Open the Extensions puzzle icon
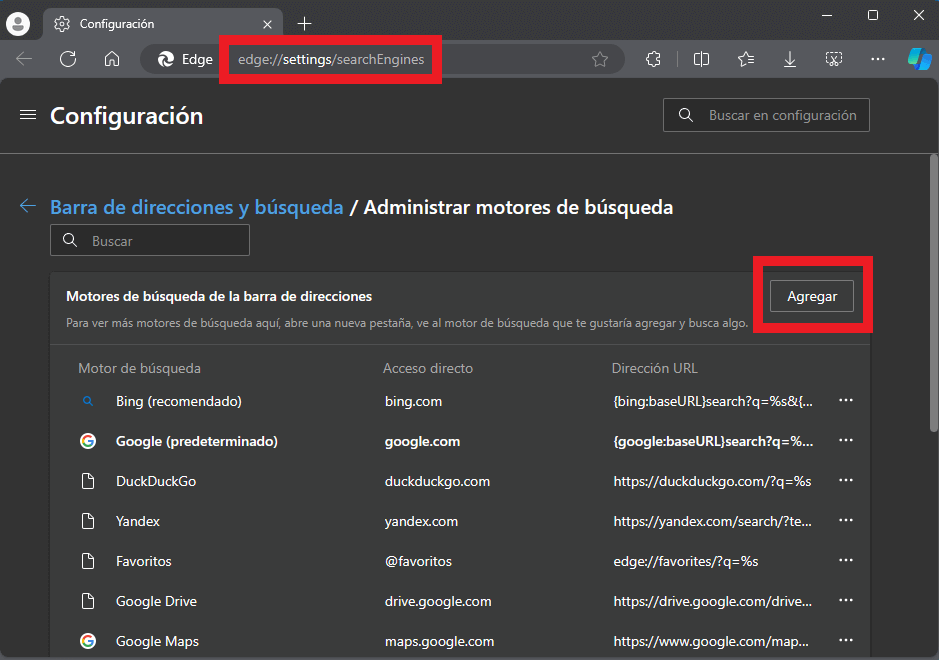The height and width of the screenshot is (660, 939). (653, 59)
